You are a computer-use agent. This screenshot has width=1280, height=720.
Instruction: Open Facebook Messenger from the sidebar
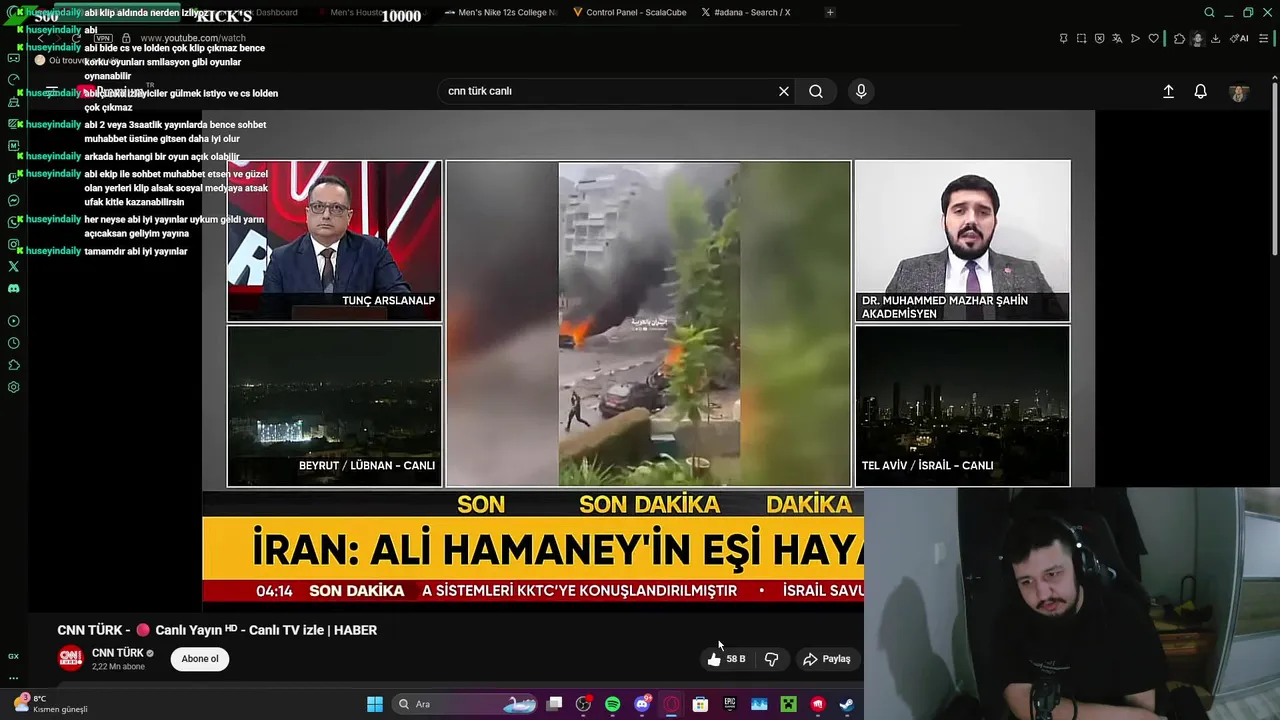point(14,200)
